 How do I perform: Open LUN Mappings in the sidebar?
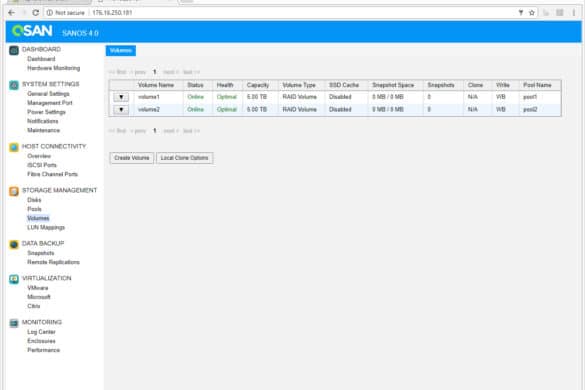click(x=46, y=227)
